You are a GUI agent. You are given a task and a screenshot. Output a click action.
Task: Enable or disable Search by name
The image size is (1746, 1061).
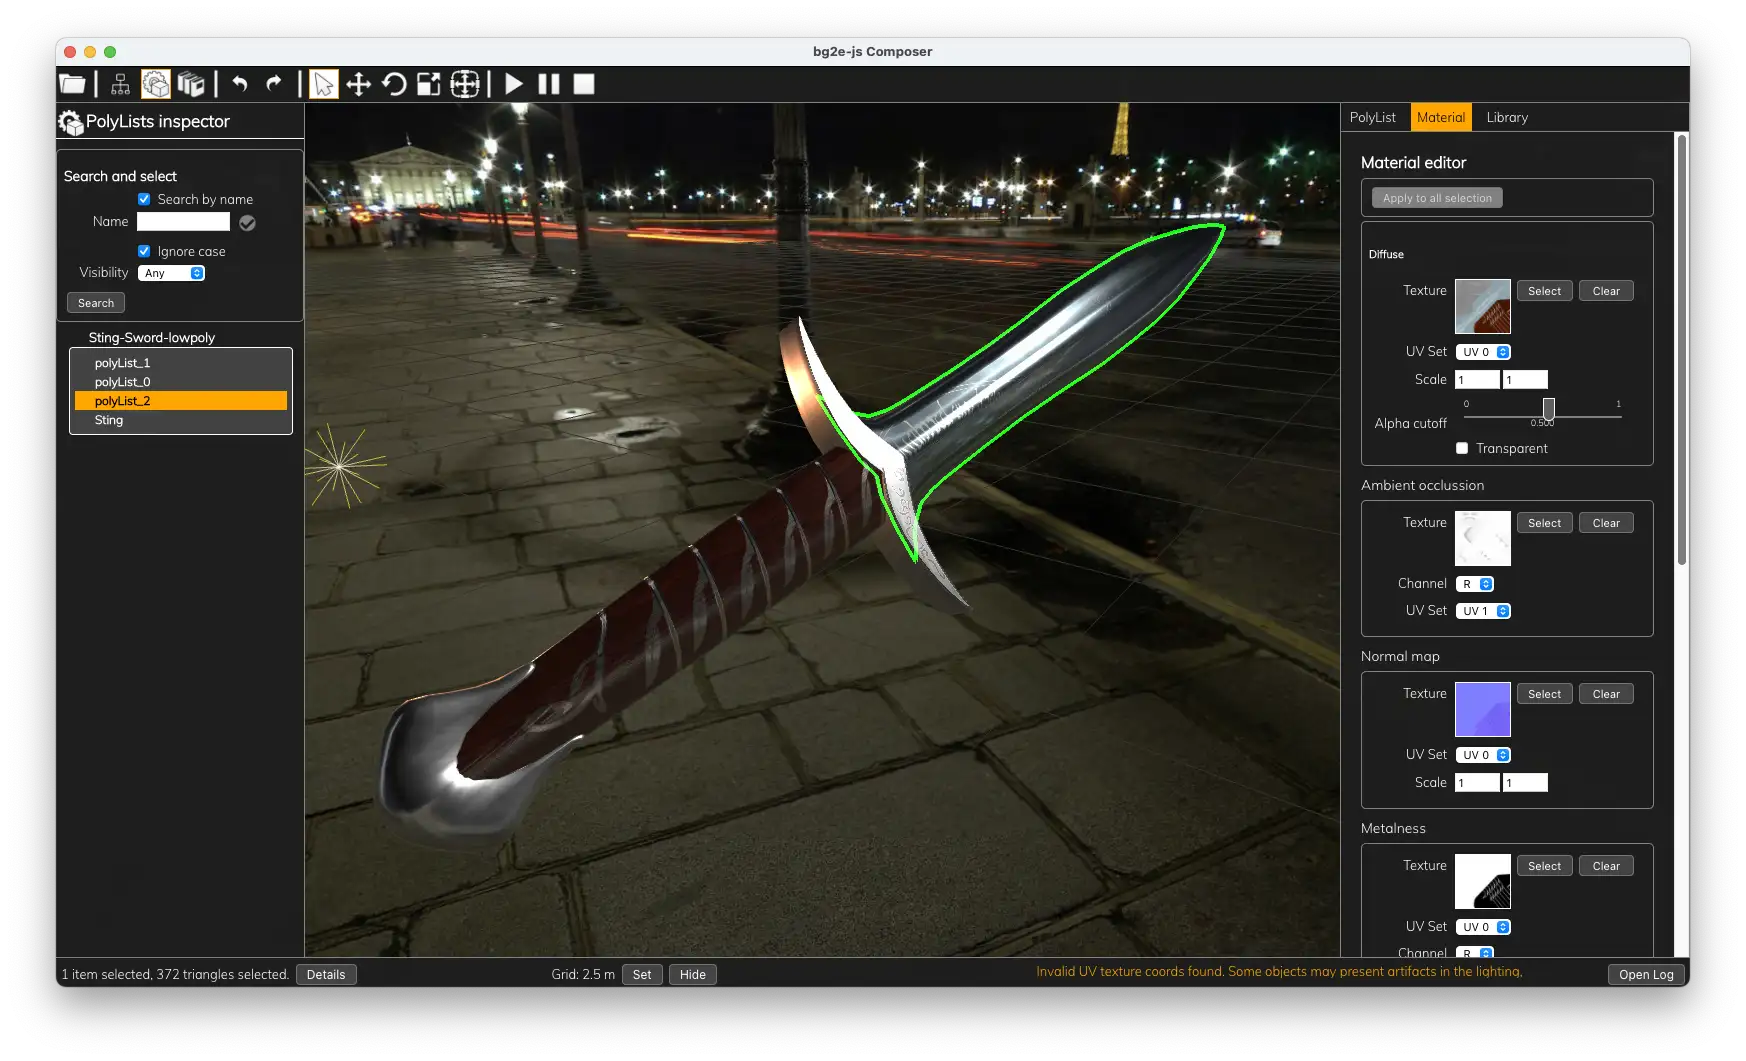coord(144,199)
